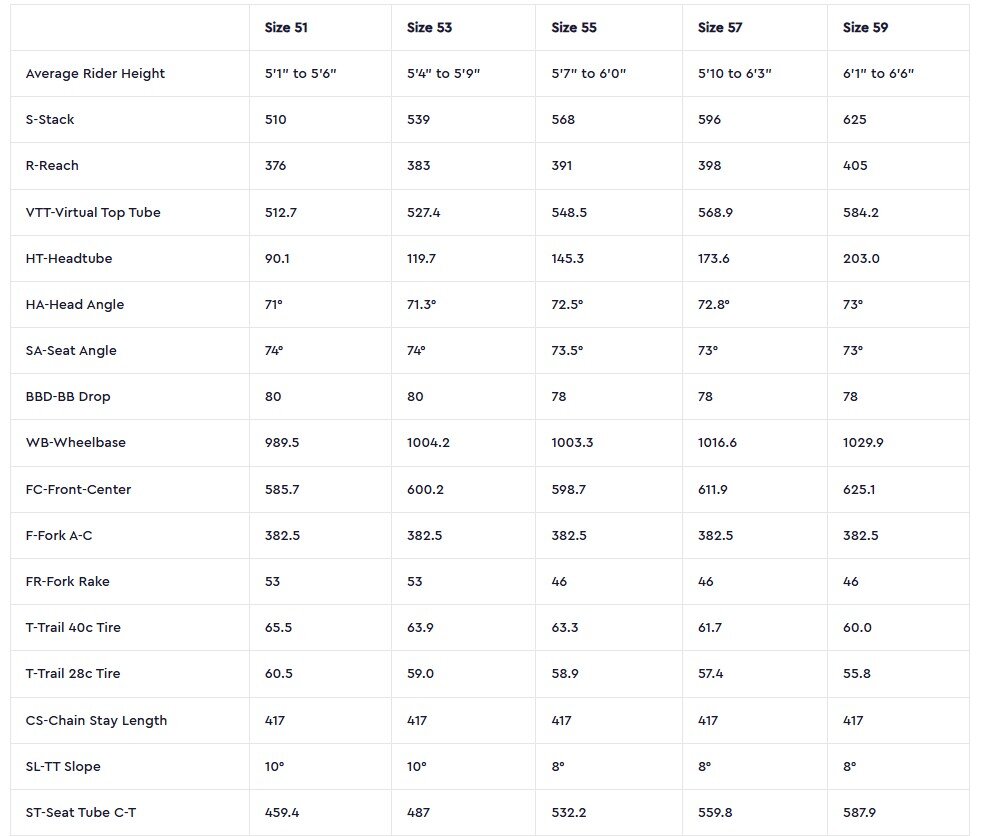
Task: Click the Size 55 column header
Action: click(x=574, y=27)
